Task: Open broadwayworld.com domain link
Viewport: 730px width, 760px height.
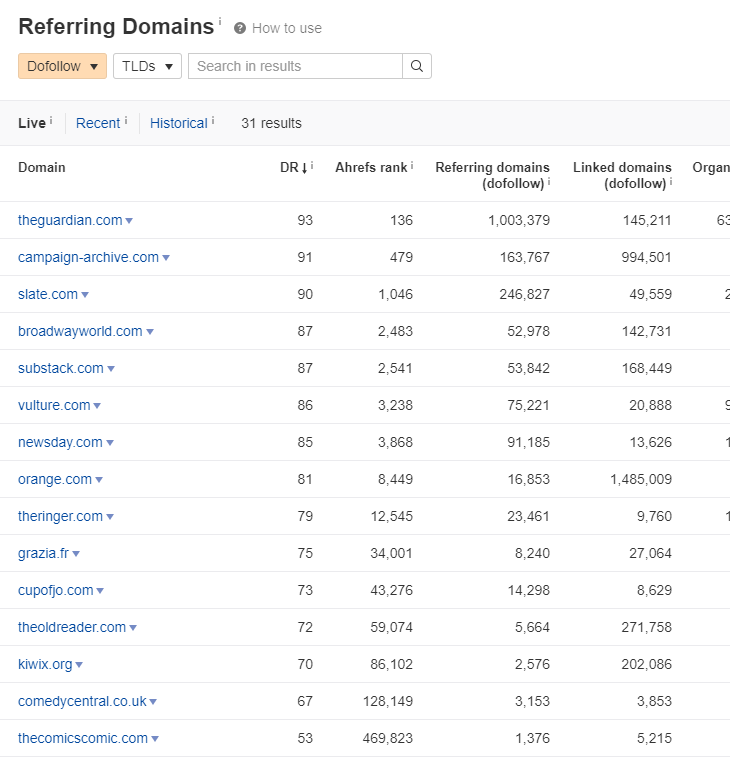Action: (80, 331)
